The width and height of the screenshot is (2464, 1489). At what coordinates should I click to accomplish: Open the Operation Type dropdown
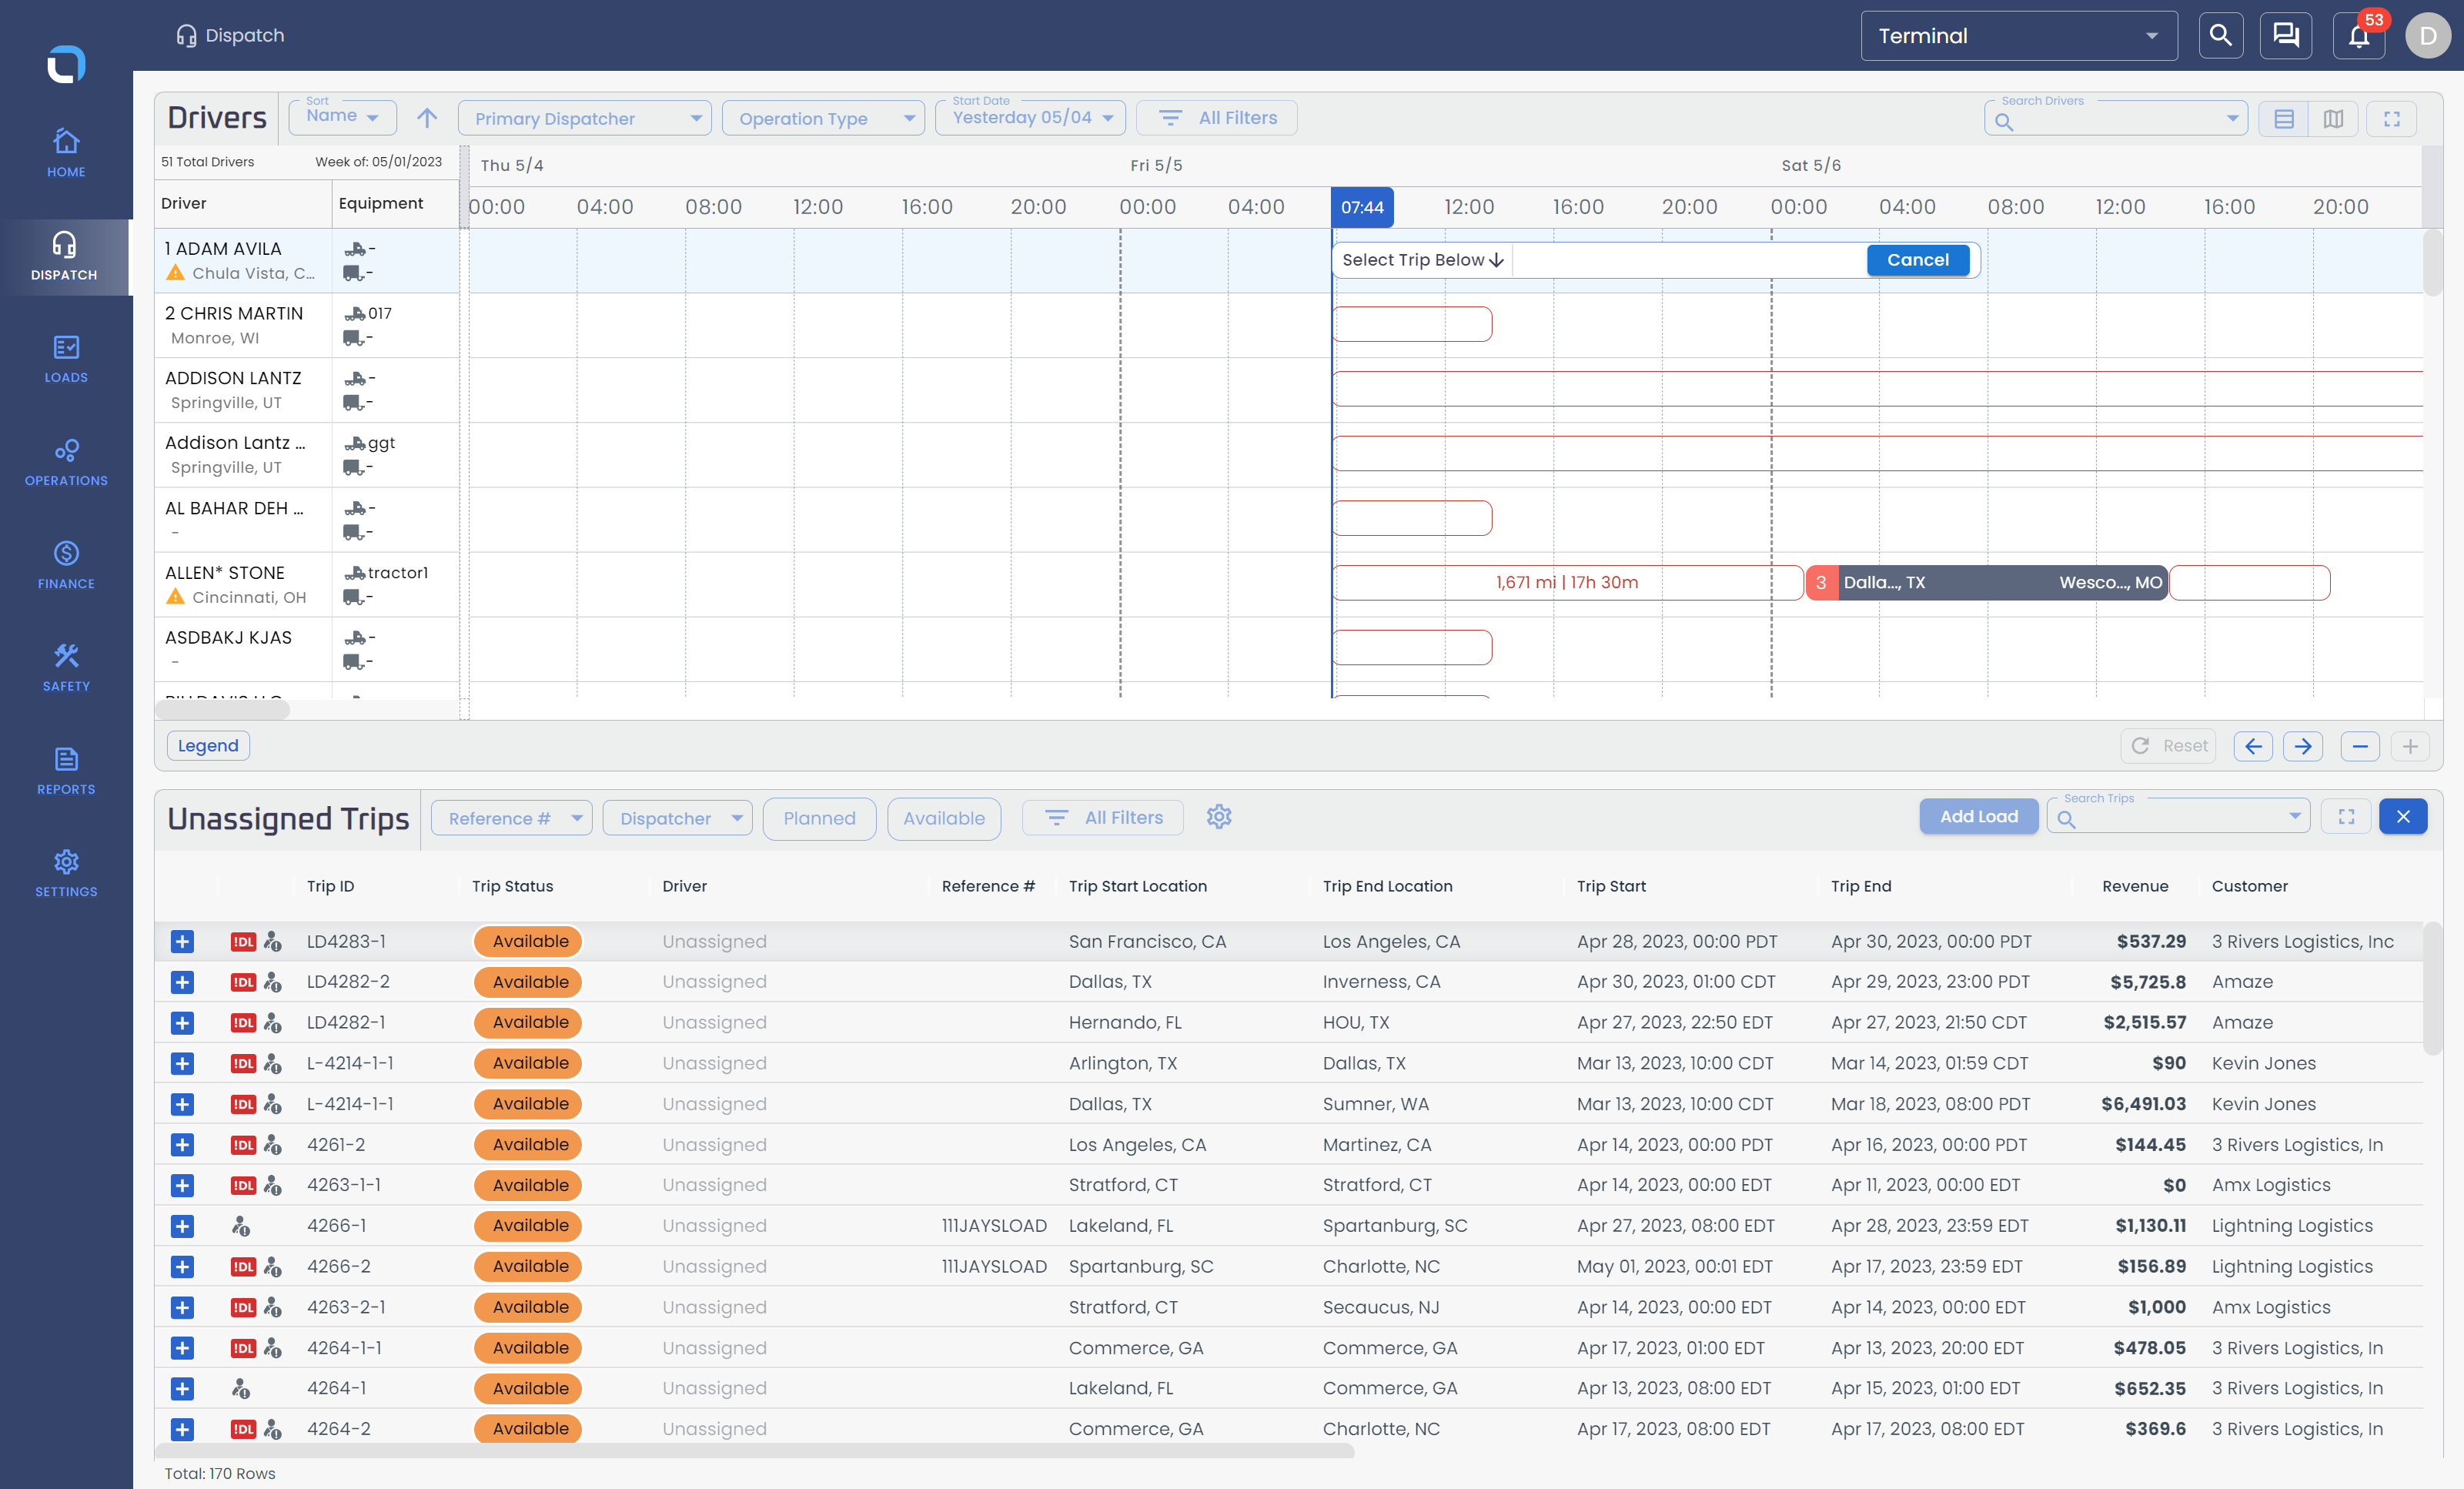(x=823, y=119)
